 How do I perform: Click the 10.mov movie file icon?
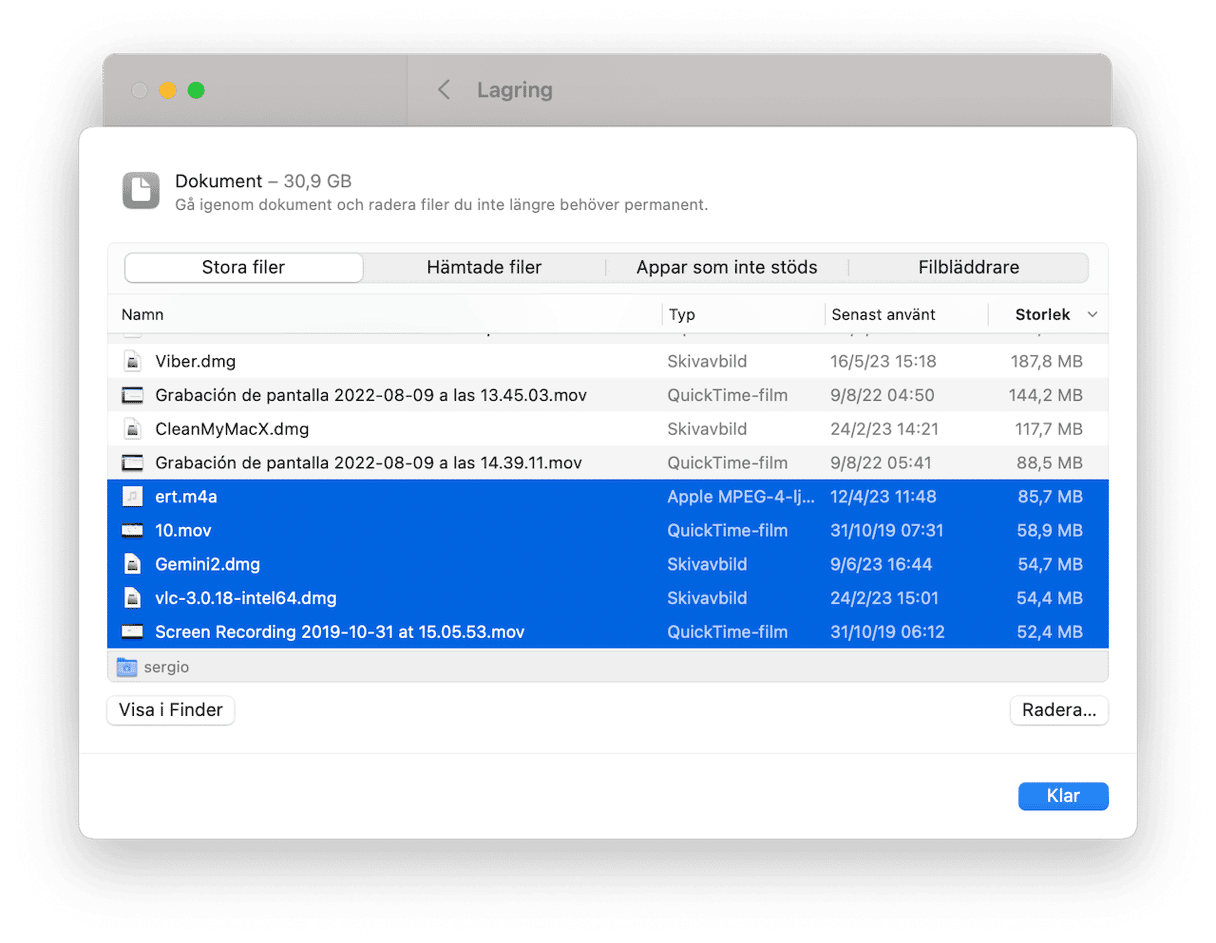132,531
